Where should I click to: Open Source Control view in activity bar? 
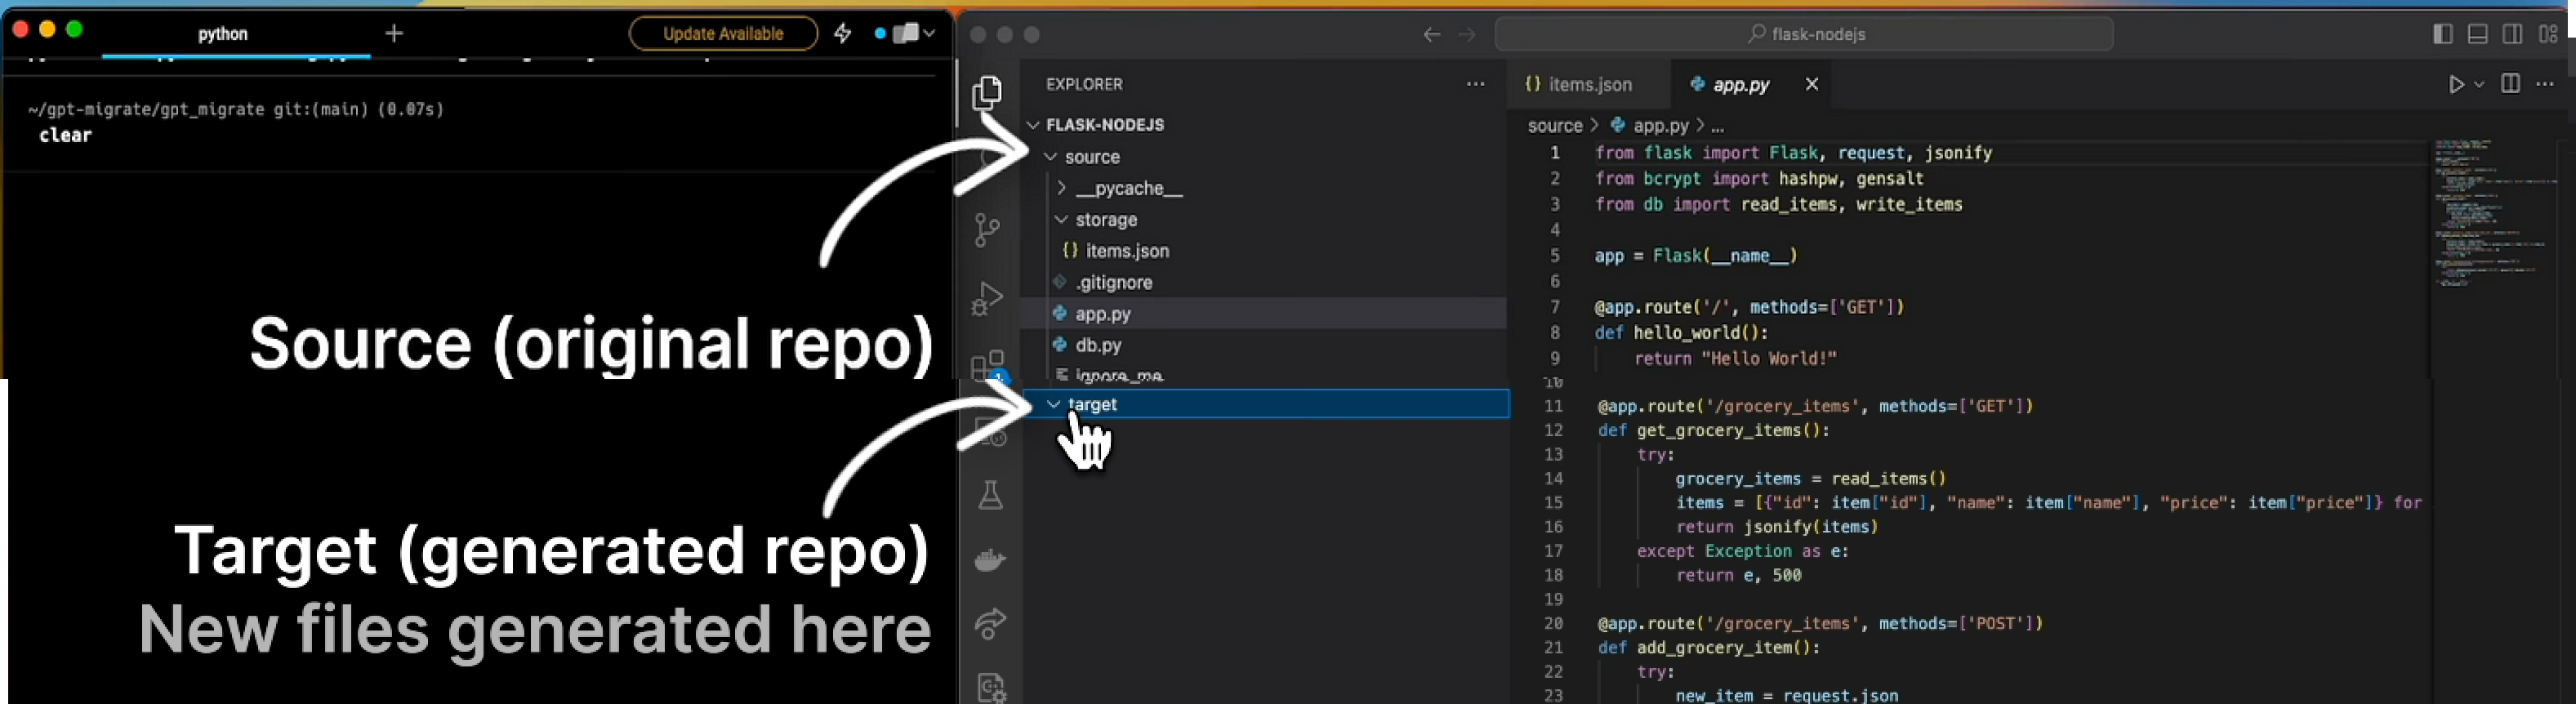(x=987, y=230)
